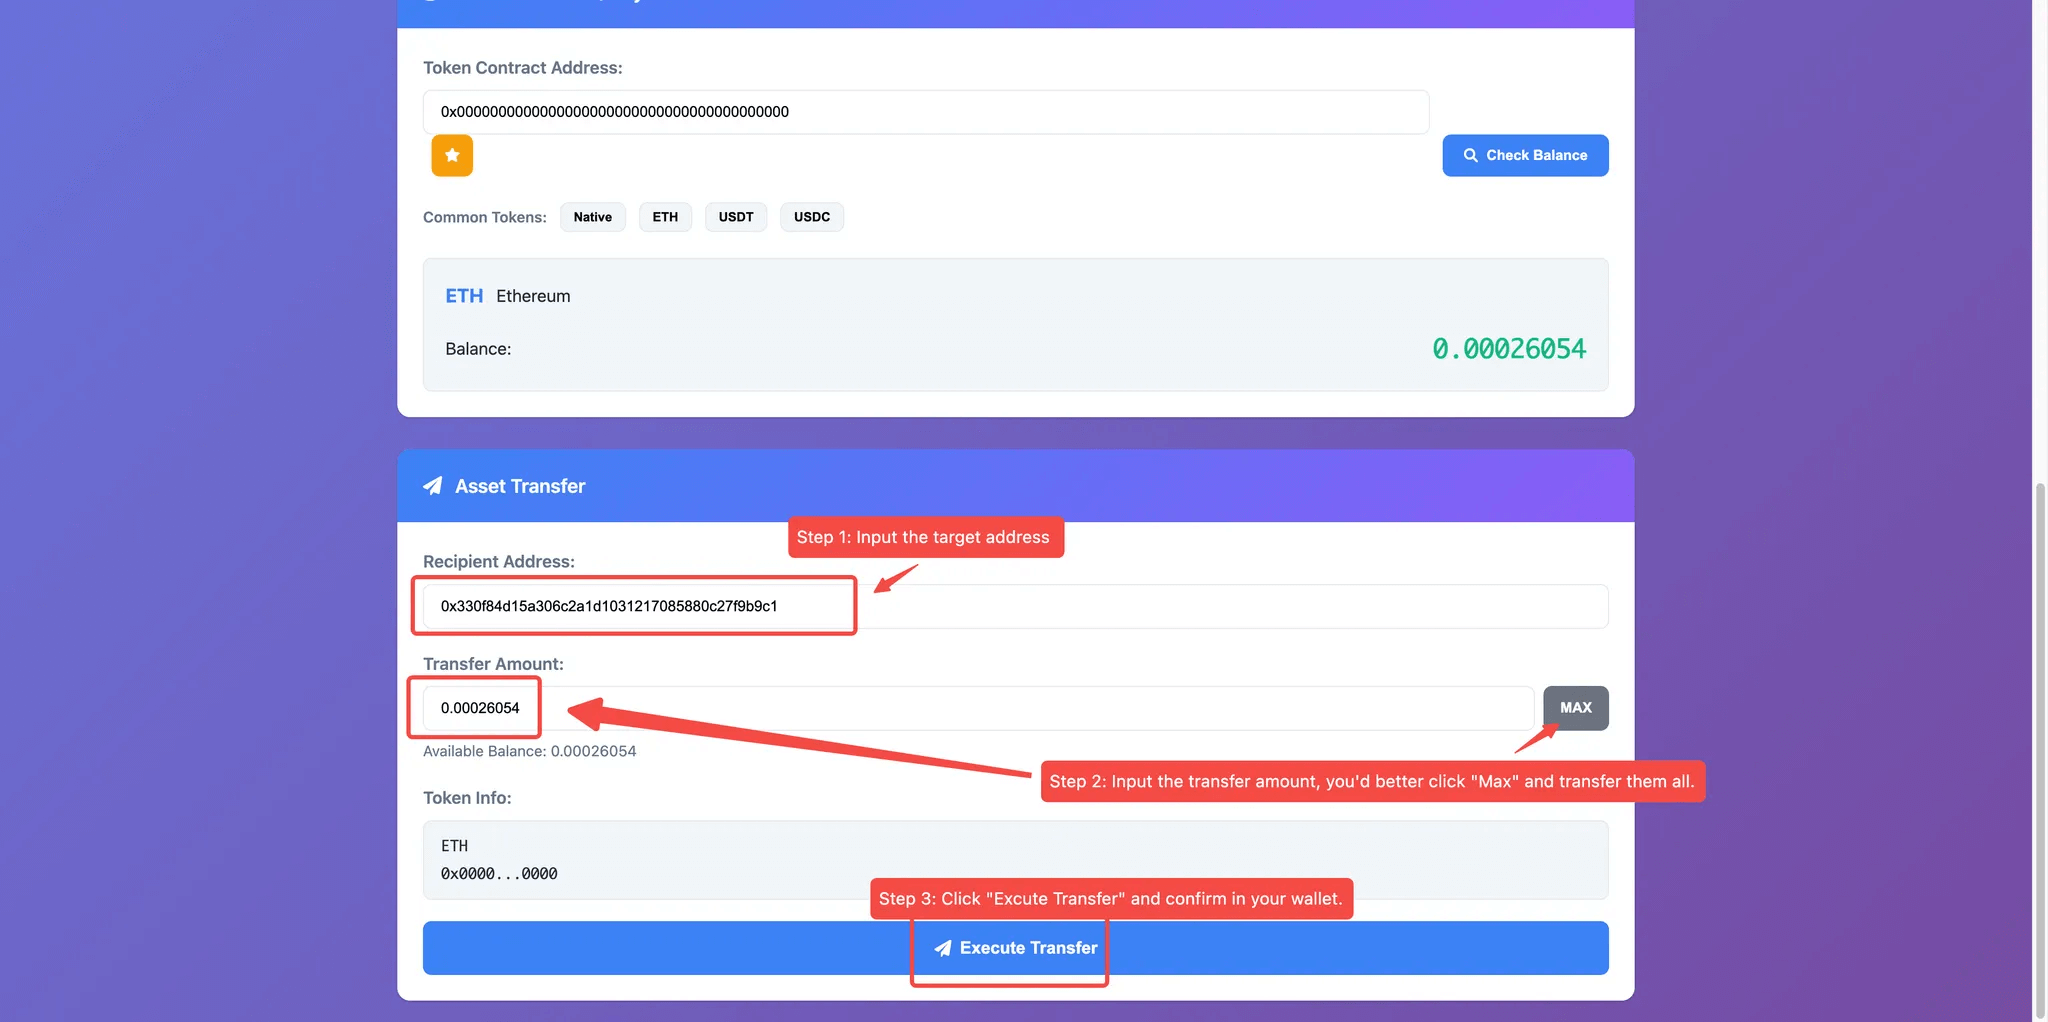Click the paper plane icon on Execute Transfer

click(x=942, y=948)
